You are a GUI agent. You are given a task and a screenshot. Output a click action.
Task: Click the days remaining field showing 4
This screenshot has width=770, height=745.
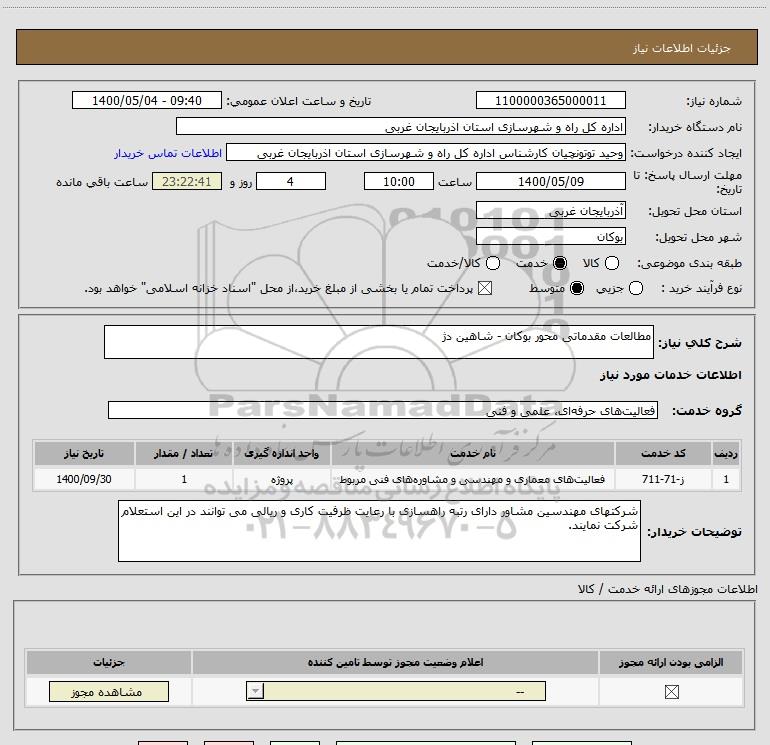coord(291,181)
